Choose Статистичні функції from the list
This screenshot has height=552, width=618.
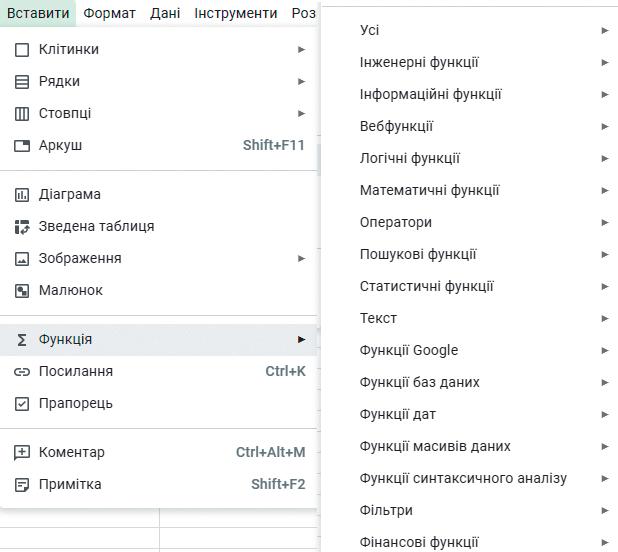[x=427, y=286]
